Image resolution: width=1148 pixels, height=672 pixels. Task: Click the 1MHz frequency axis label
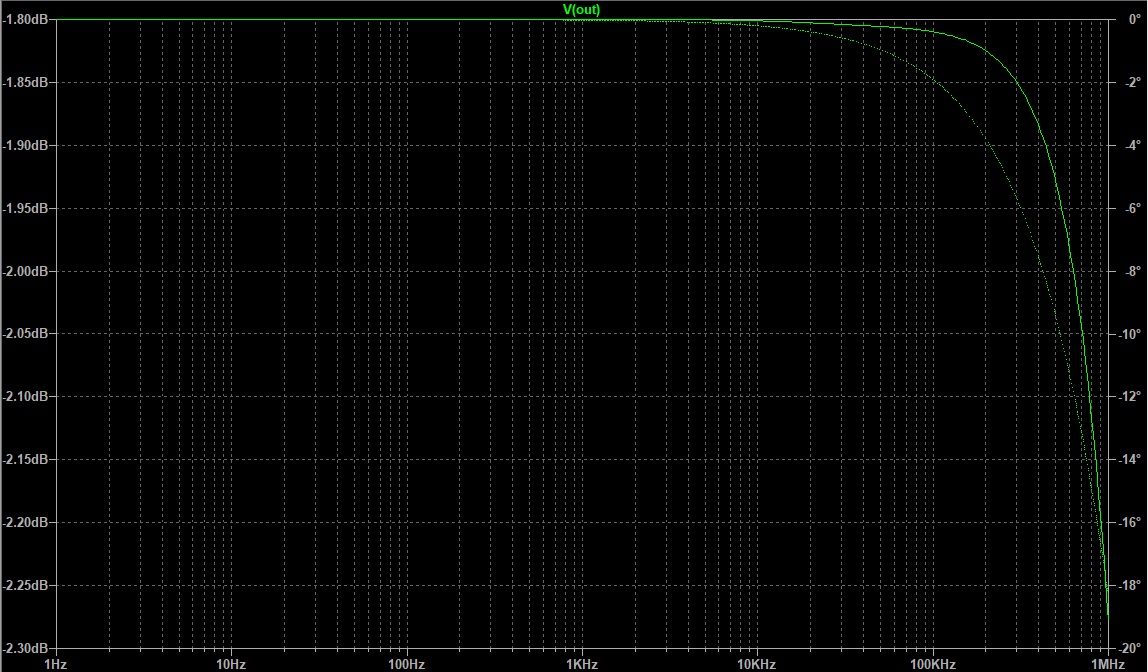[1106, 663]
